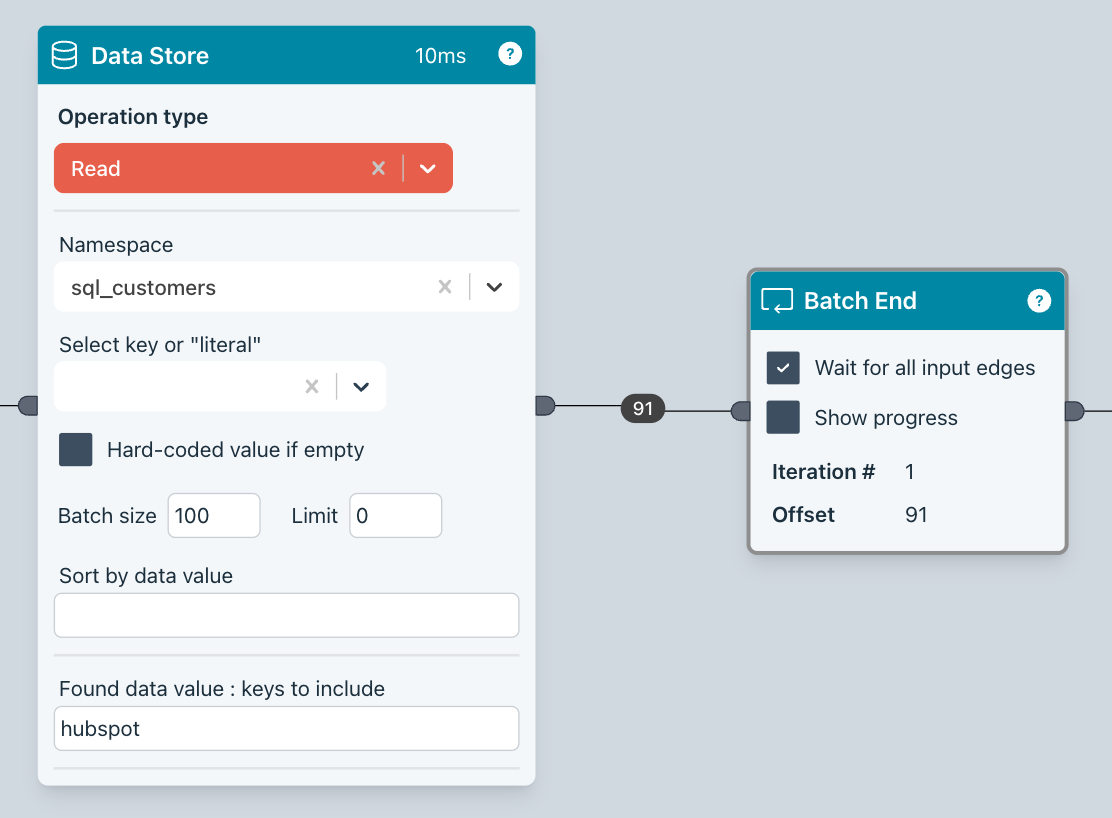Click the Limit input field
Image resolution: width=1112 pixels, height=818 pixels.
coord(395,516)
